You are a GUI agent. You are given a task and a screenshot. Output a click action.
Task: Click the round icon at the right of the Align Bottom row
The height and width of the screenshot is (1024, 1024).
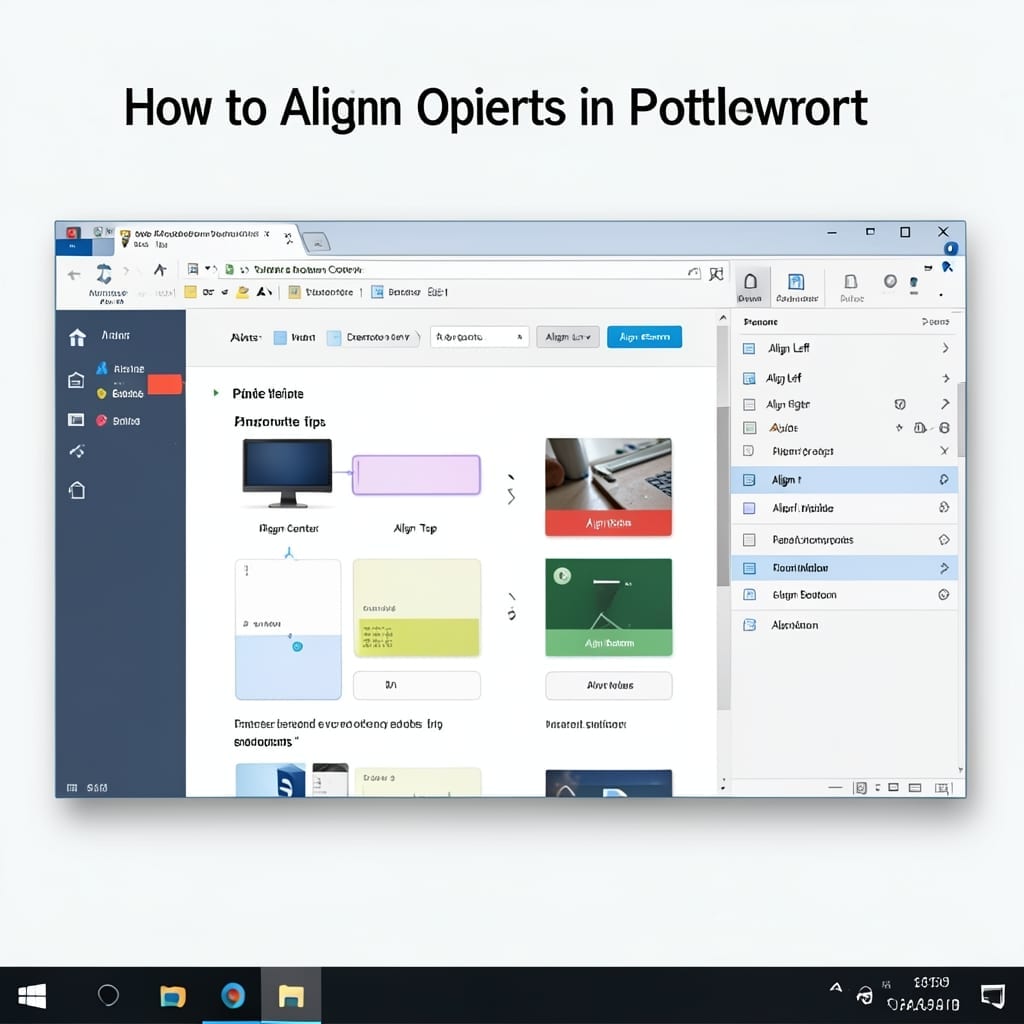pos(944,594)
